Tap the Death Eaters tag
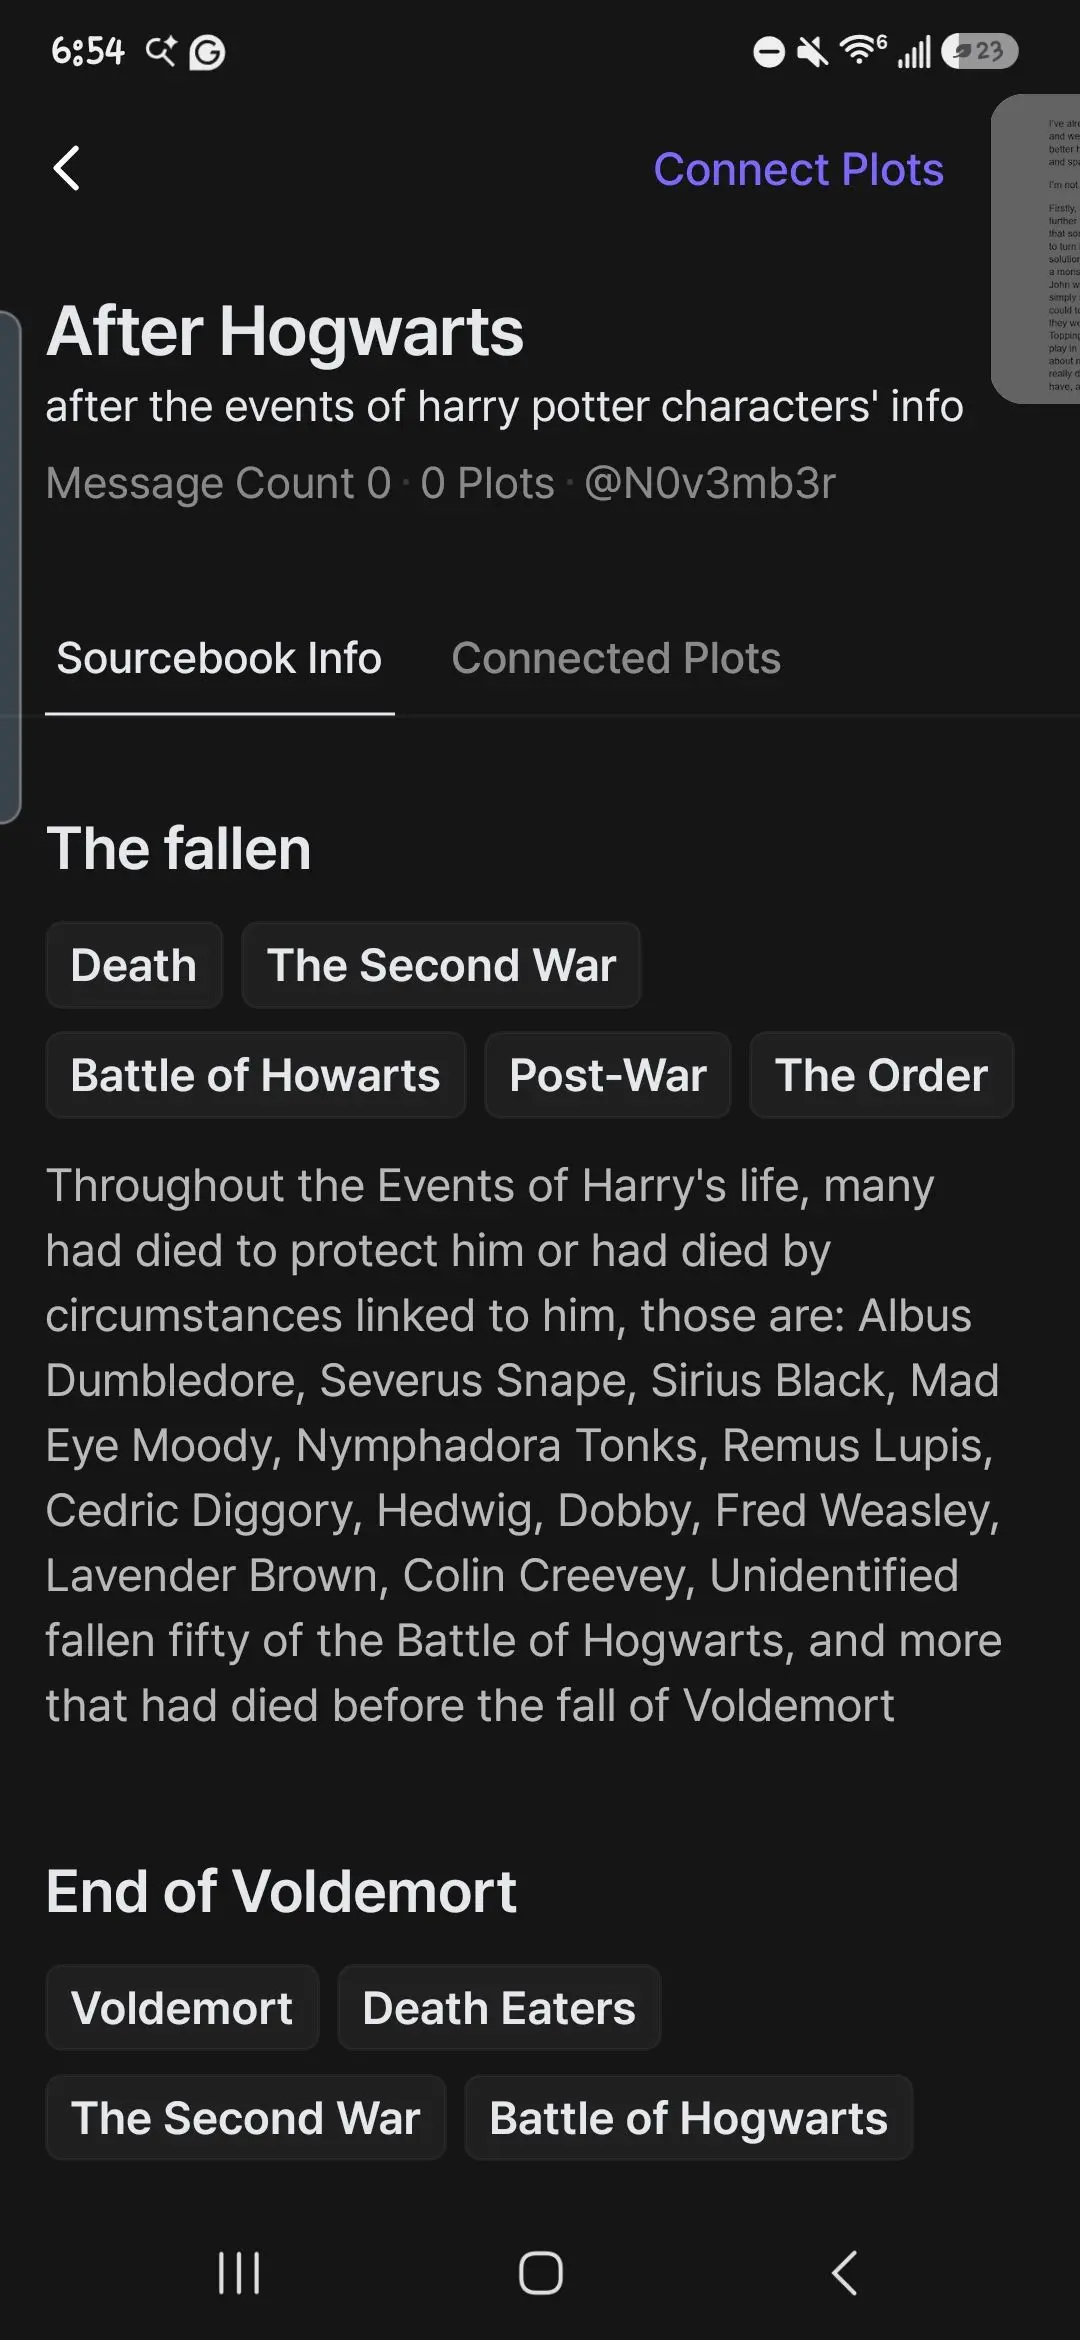 [x=499, y=2007]
